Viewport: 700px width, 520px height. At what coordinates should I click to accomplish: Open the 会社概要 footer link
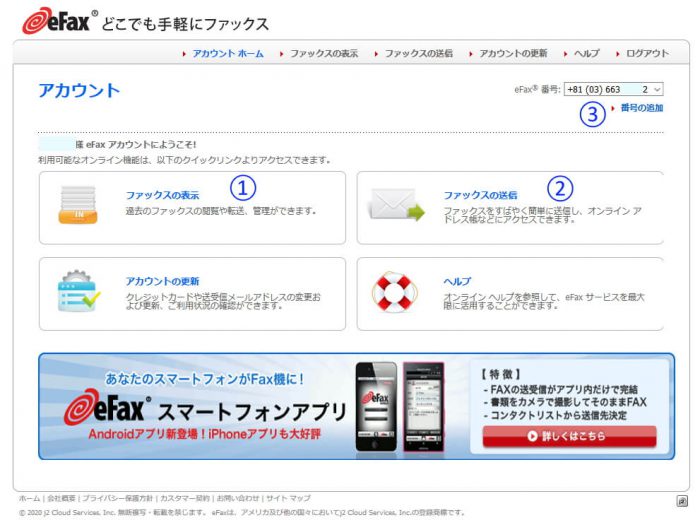tap(62, 498)
